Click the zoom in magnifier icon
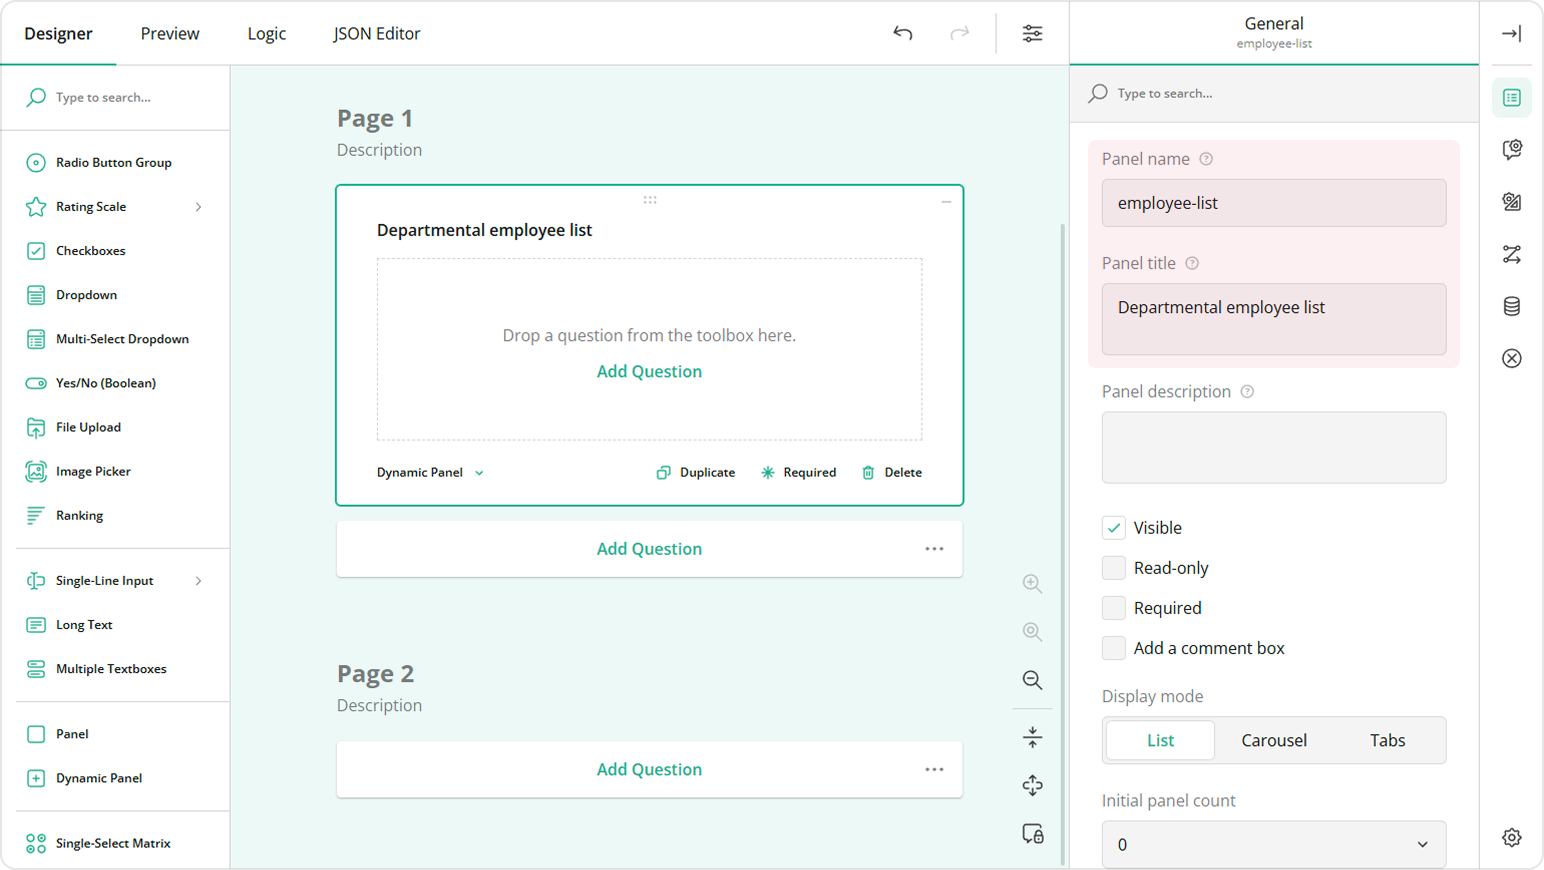 click(x=1032, y=584)
